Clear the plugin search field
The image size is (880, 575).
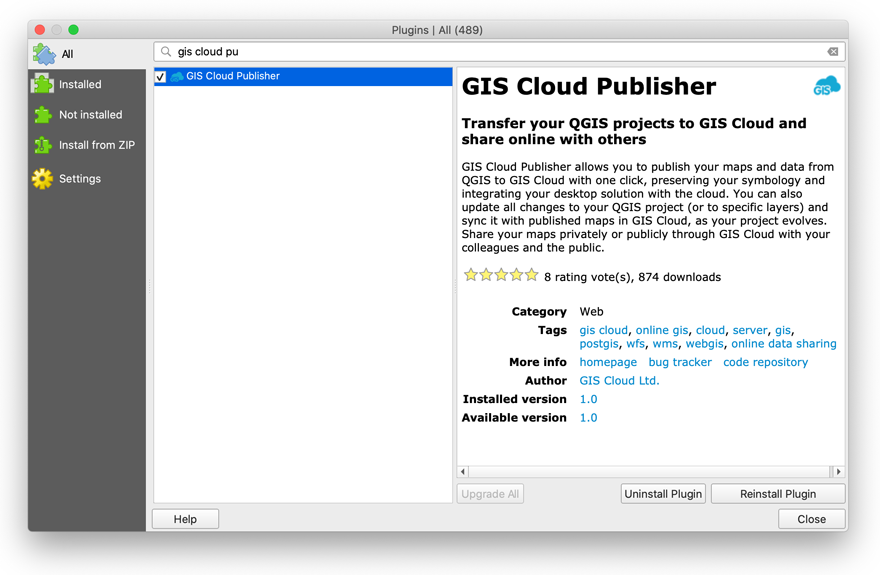tap(833, 52)
